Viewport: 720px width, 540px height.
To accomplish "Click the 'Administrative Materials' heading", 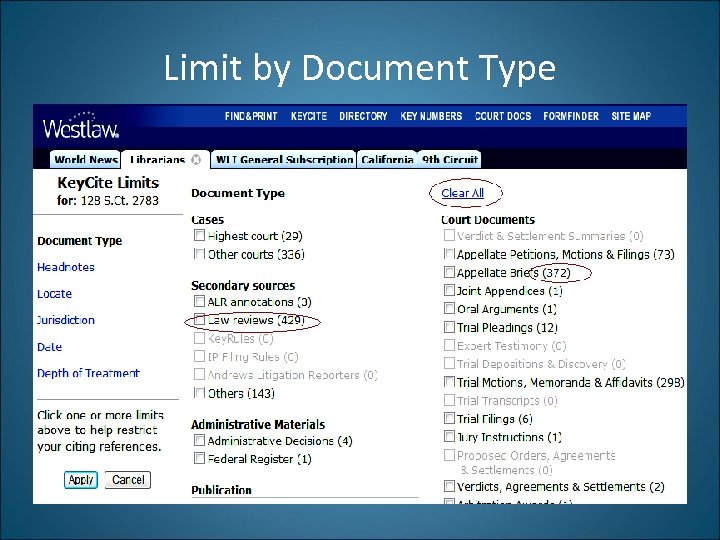I will tap(258, 424).
